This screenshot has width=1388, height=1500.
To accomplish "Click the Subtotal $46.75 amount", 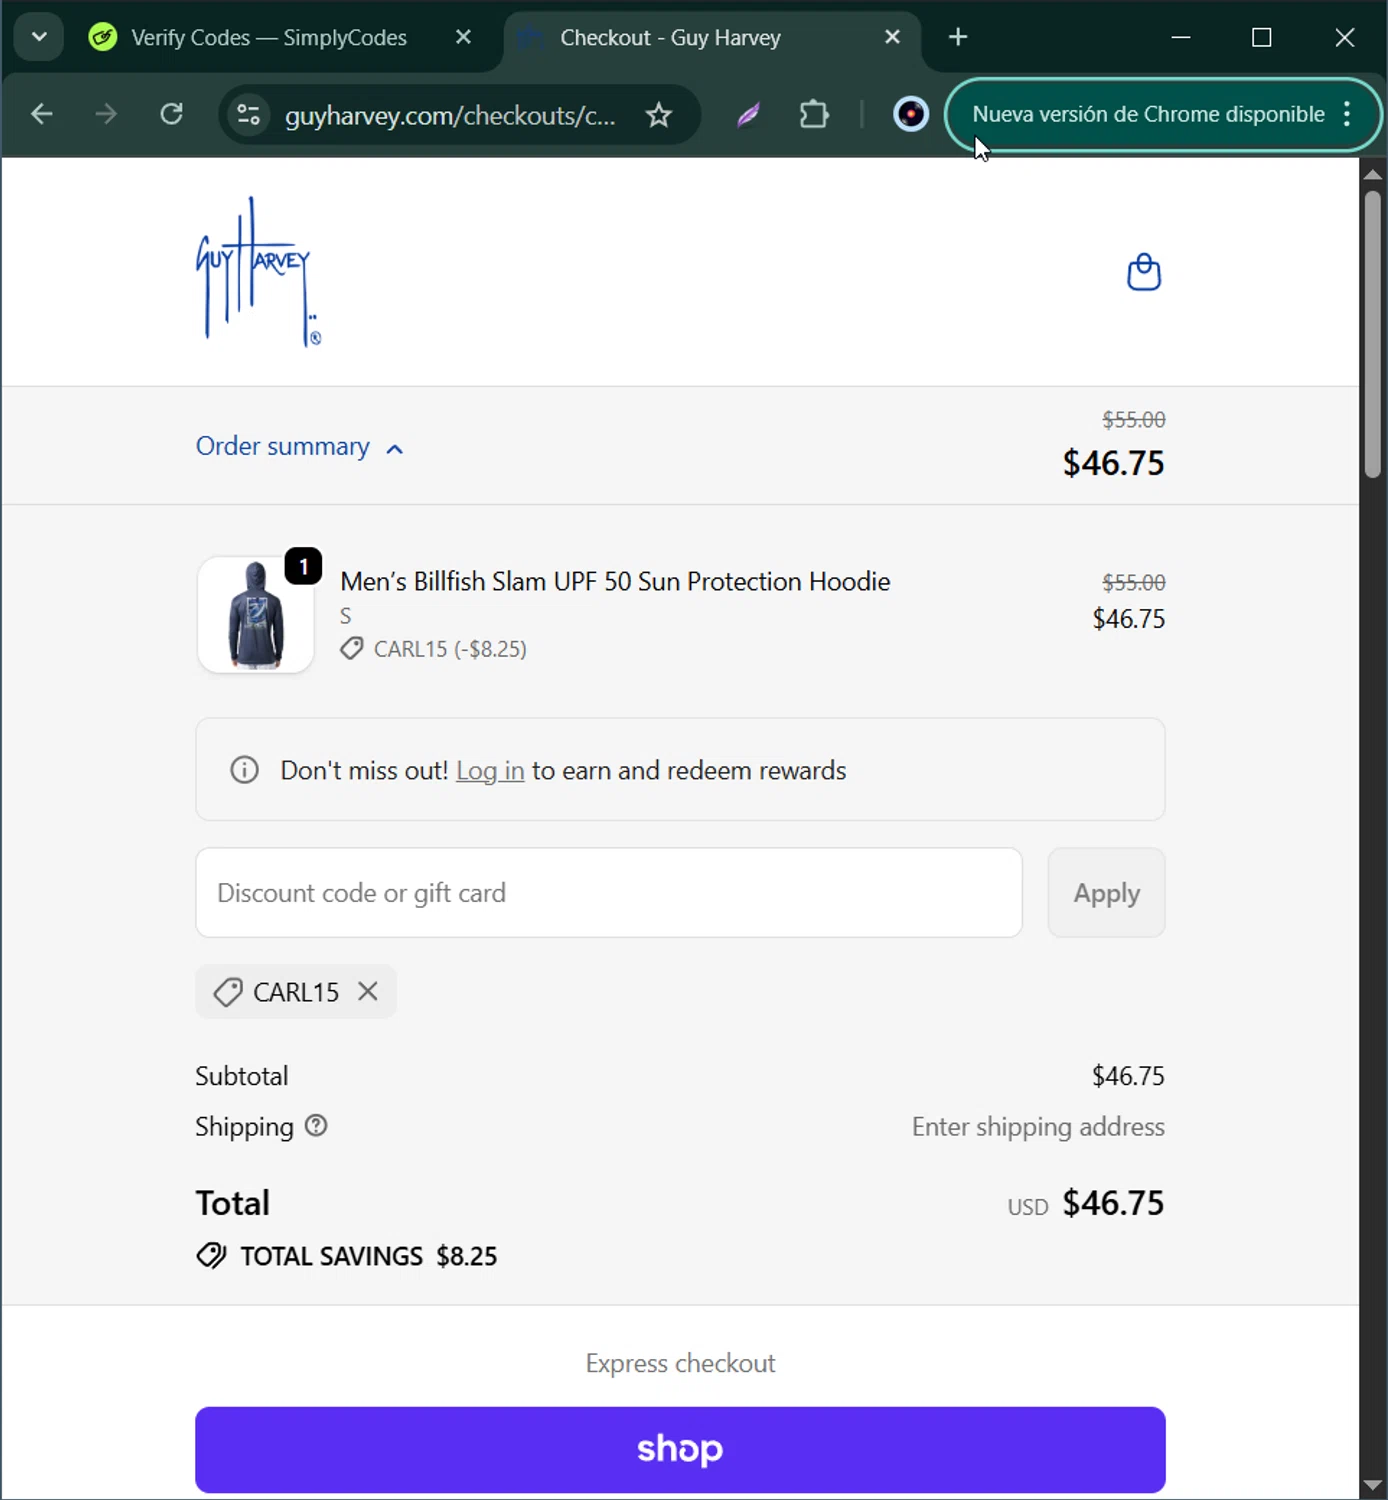I will [1128, 1076].
